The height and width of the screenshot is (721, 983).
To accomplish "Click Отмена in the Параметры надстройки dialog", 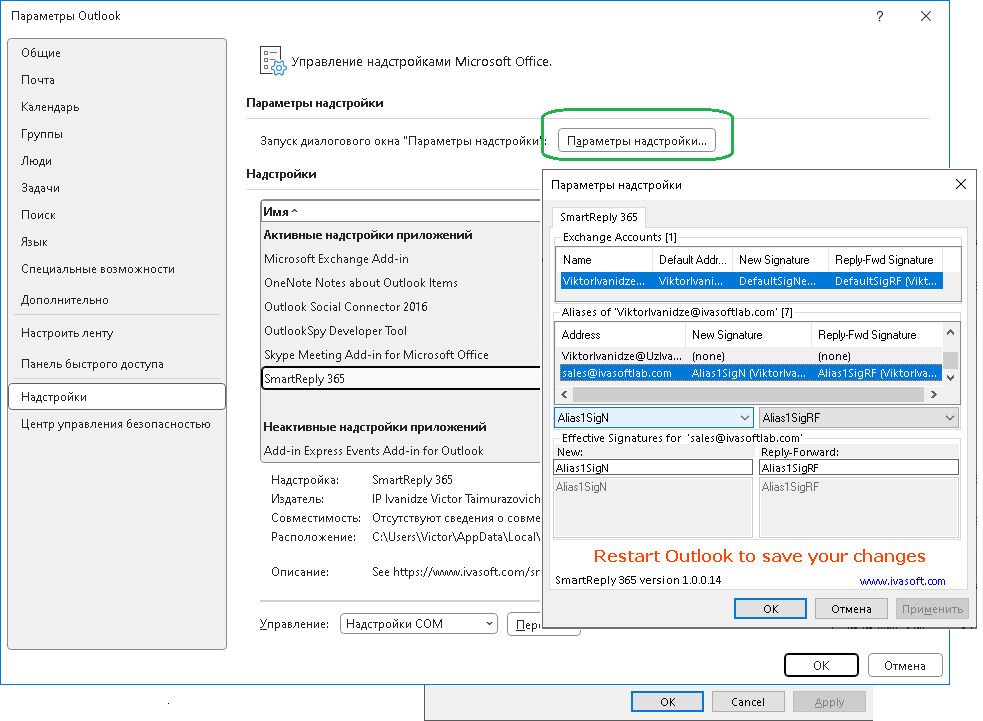I will 851,609.
